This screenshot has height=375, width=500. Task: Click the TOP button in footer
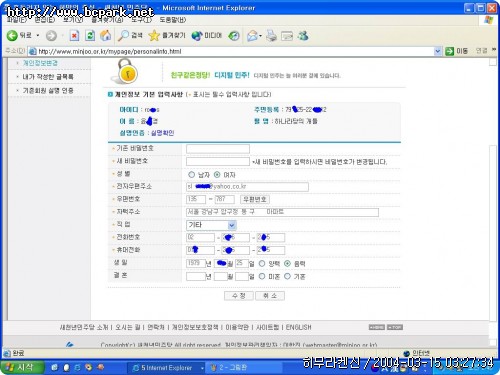coord(395,327)
